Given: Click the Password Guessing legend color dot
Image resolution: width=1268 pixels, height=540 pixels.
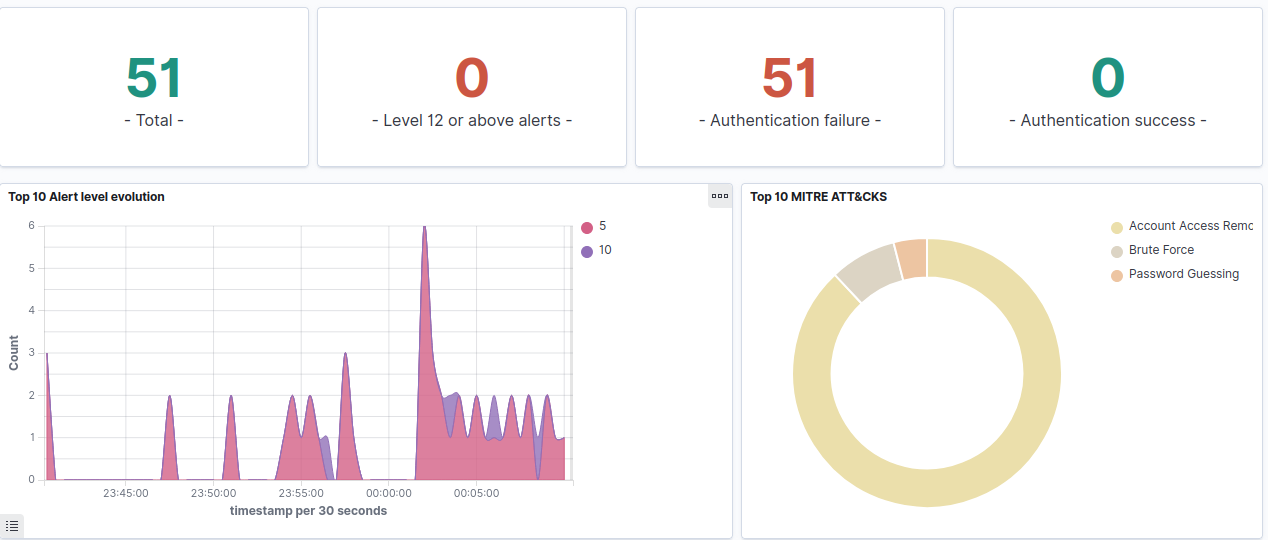Looking at the screenshot, I should (1117, 275).
